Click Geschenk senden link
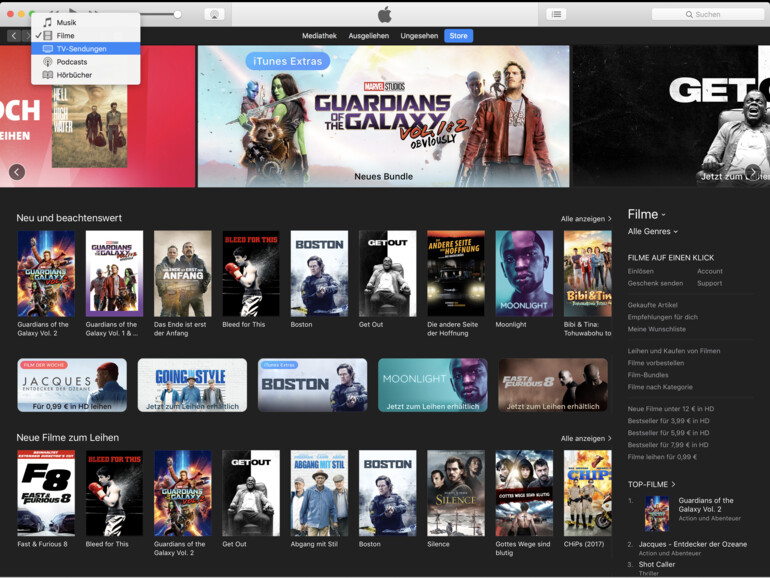 point(655,283)
